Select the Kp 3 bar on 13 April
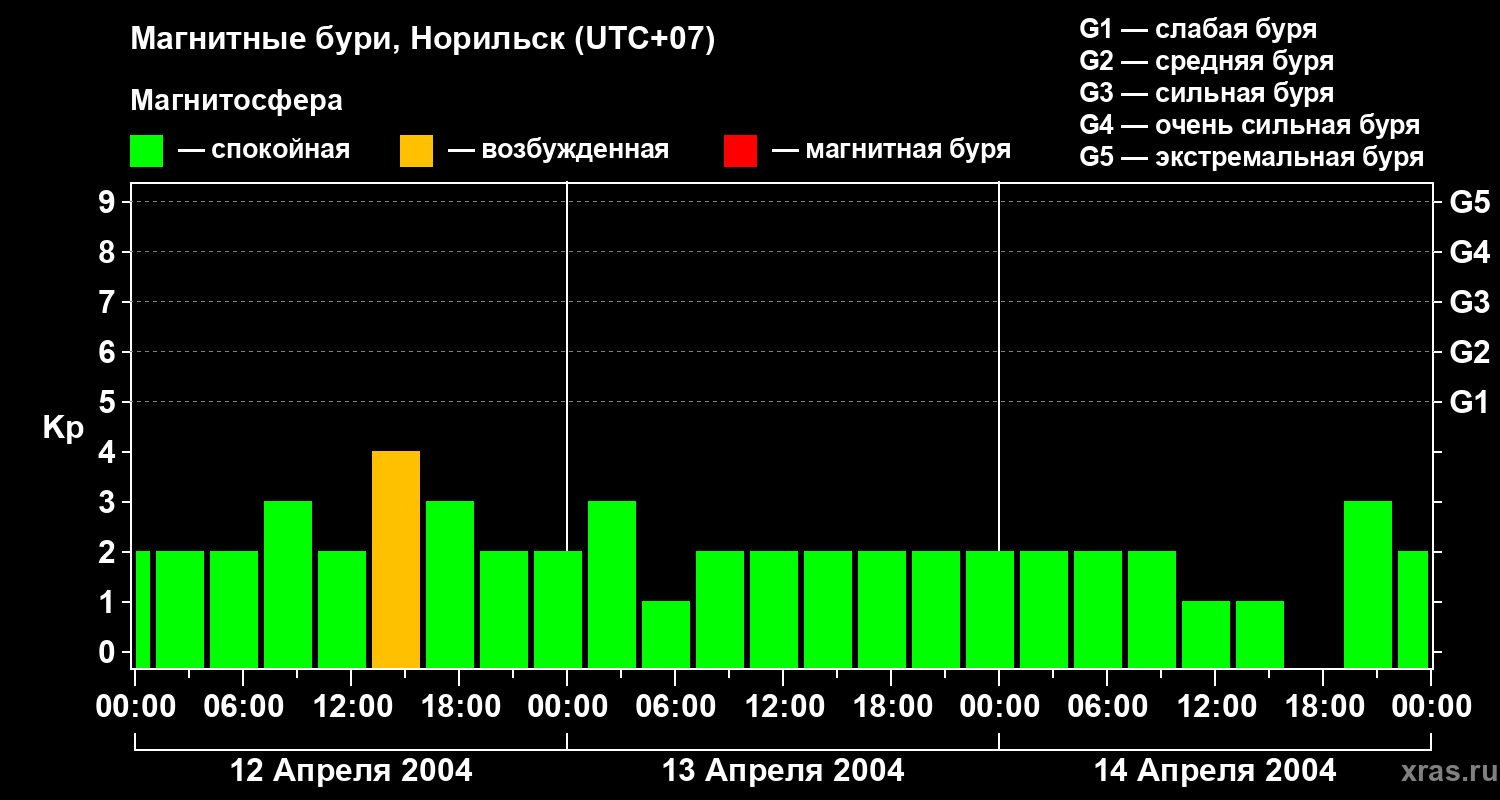 [612, 584]
